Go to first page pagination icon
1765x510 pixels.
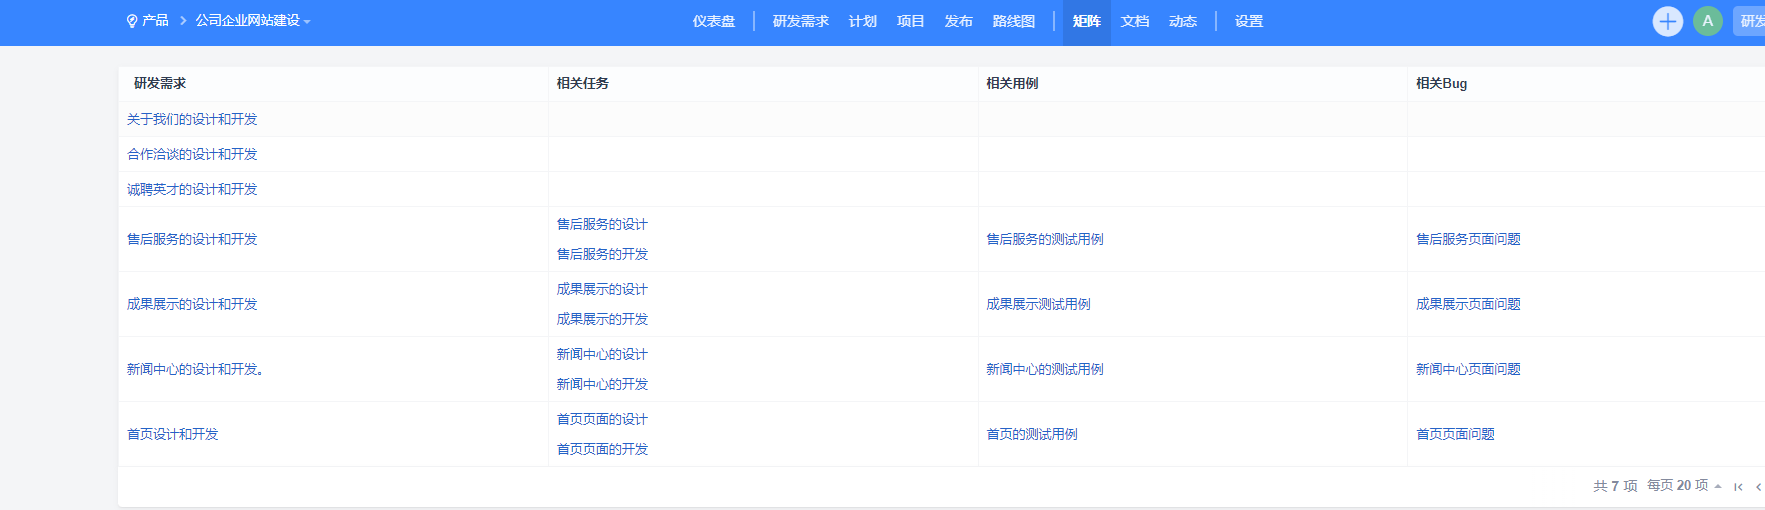click(x=1738, y=487)
